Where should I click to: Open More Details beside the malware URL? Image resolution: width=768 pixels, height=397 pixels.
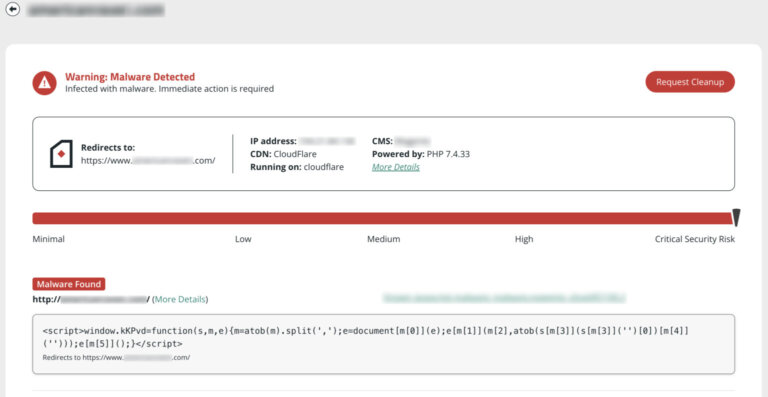[x=180, y=299]
